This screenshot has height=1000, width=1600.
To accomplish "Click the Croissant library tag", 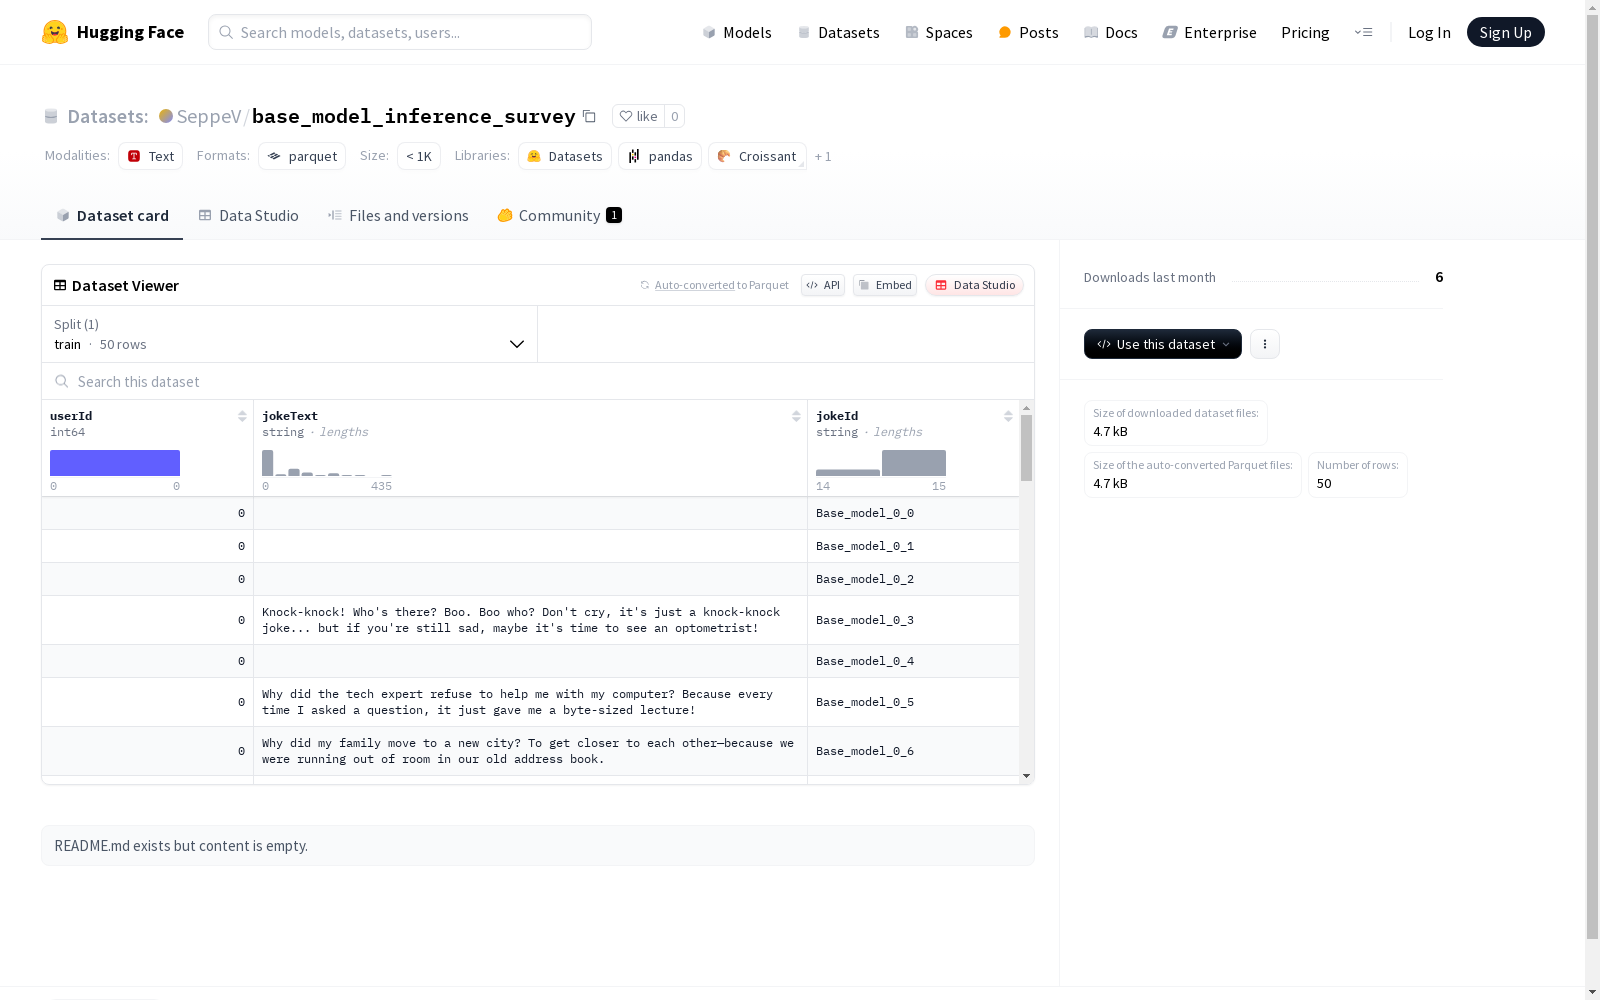I will 757,156.
